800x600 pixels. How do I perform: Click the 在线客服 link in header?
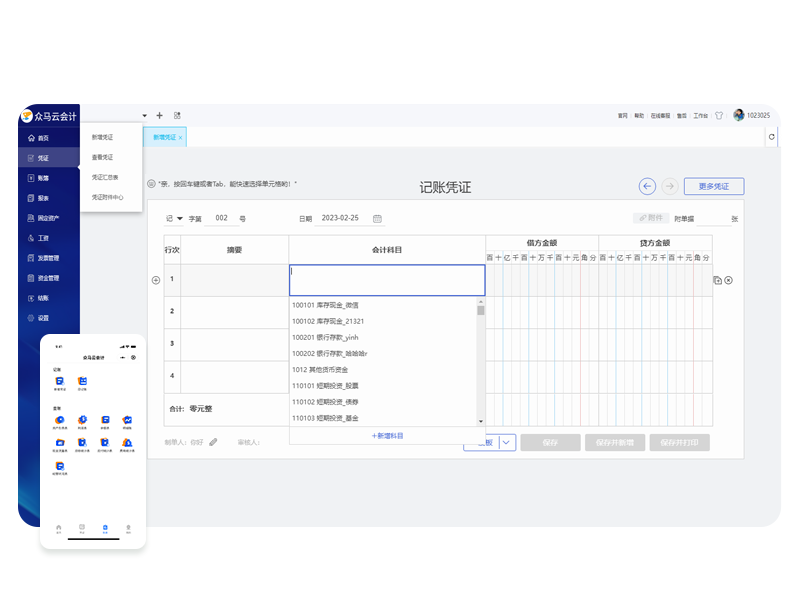tap(660, 116)
